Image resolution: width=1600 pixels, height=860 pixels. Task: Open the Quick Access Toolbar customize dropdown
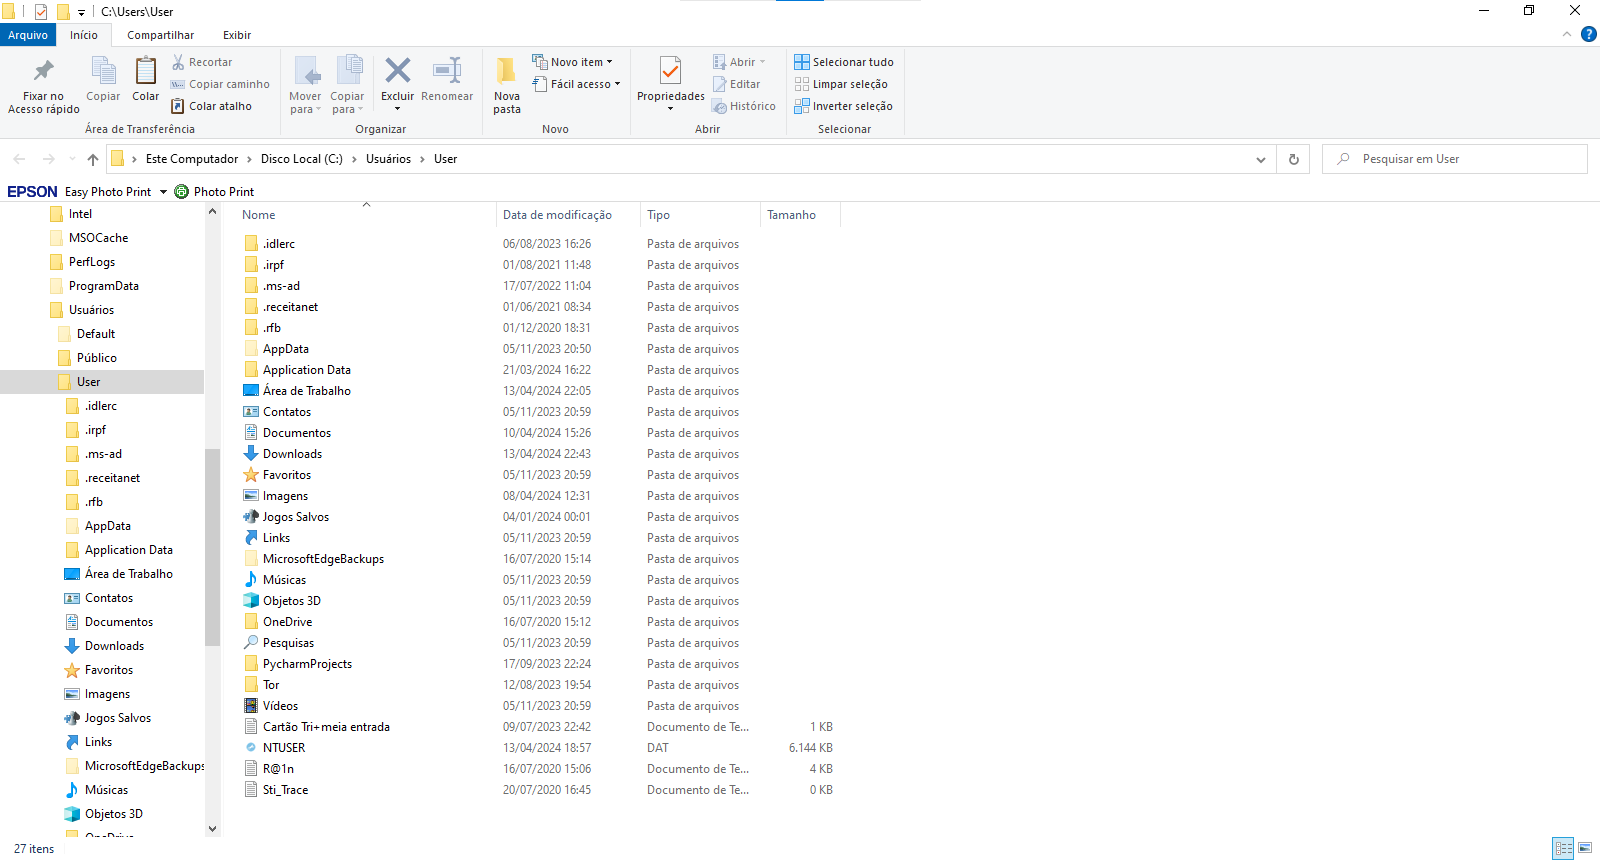(82, 12)
